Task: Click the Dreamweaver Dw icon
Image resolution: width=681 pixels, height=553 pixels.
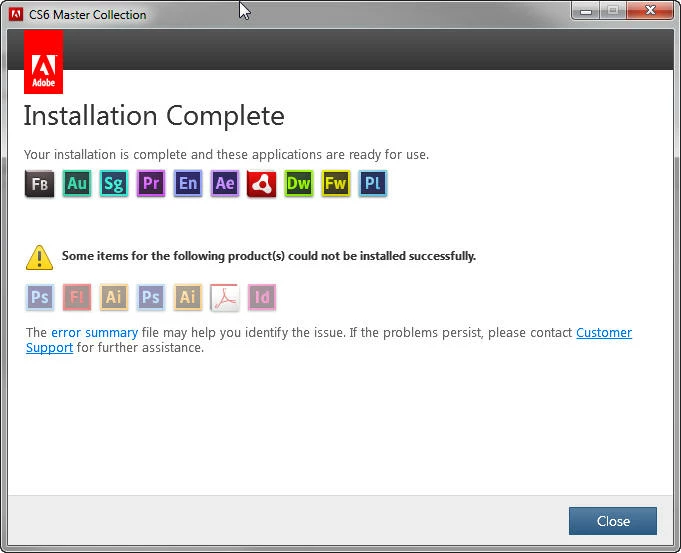Action: click(x=299, y=184)
